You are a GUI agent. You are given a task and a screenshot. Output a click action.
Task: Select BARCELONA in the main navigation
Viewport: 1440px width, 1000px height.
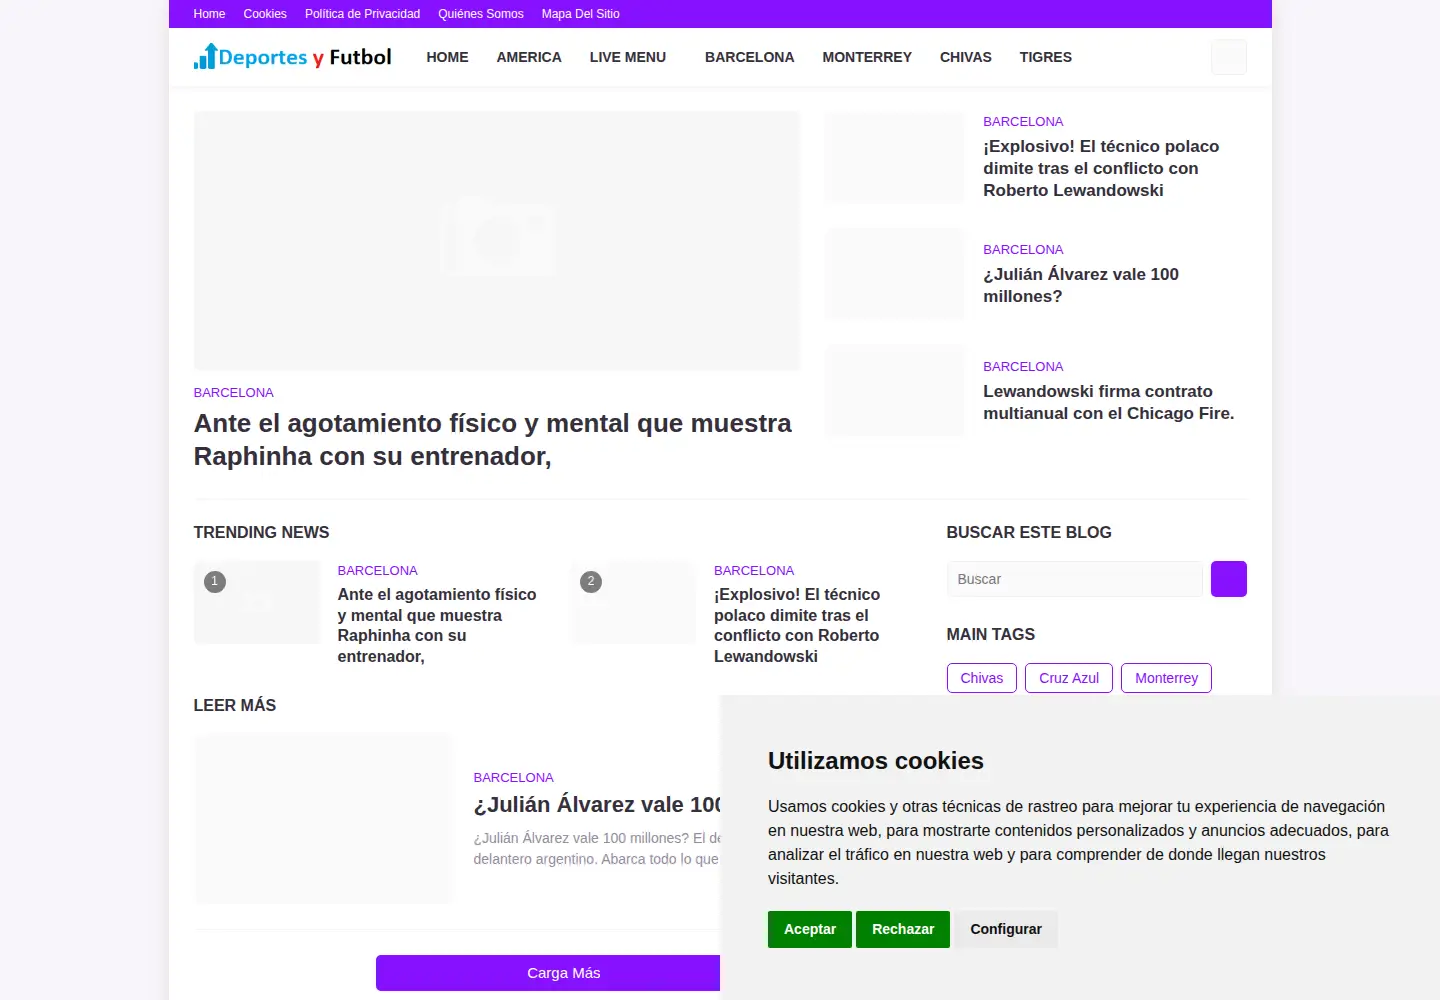(x=749, y=57)
